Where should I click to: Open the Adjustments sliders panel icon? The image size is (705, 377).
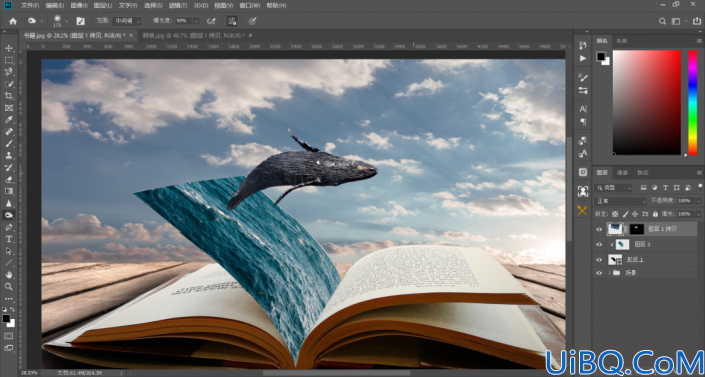(583, 90)
